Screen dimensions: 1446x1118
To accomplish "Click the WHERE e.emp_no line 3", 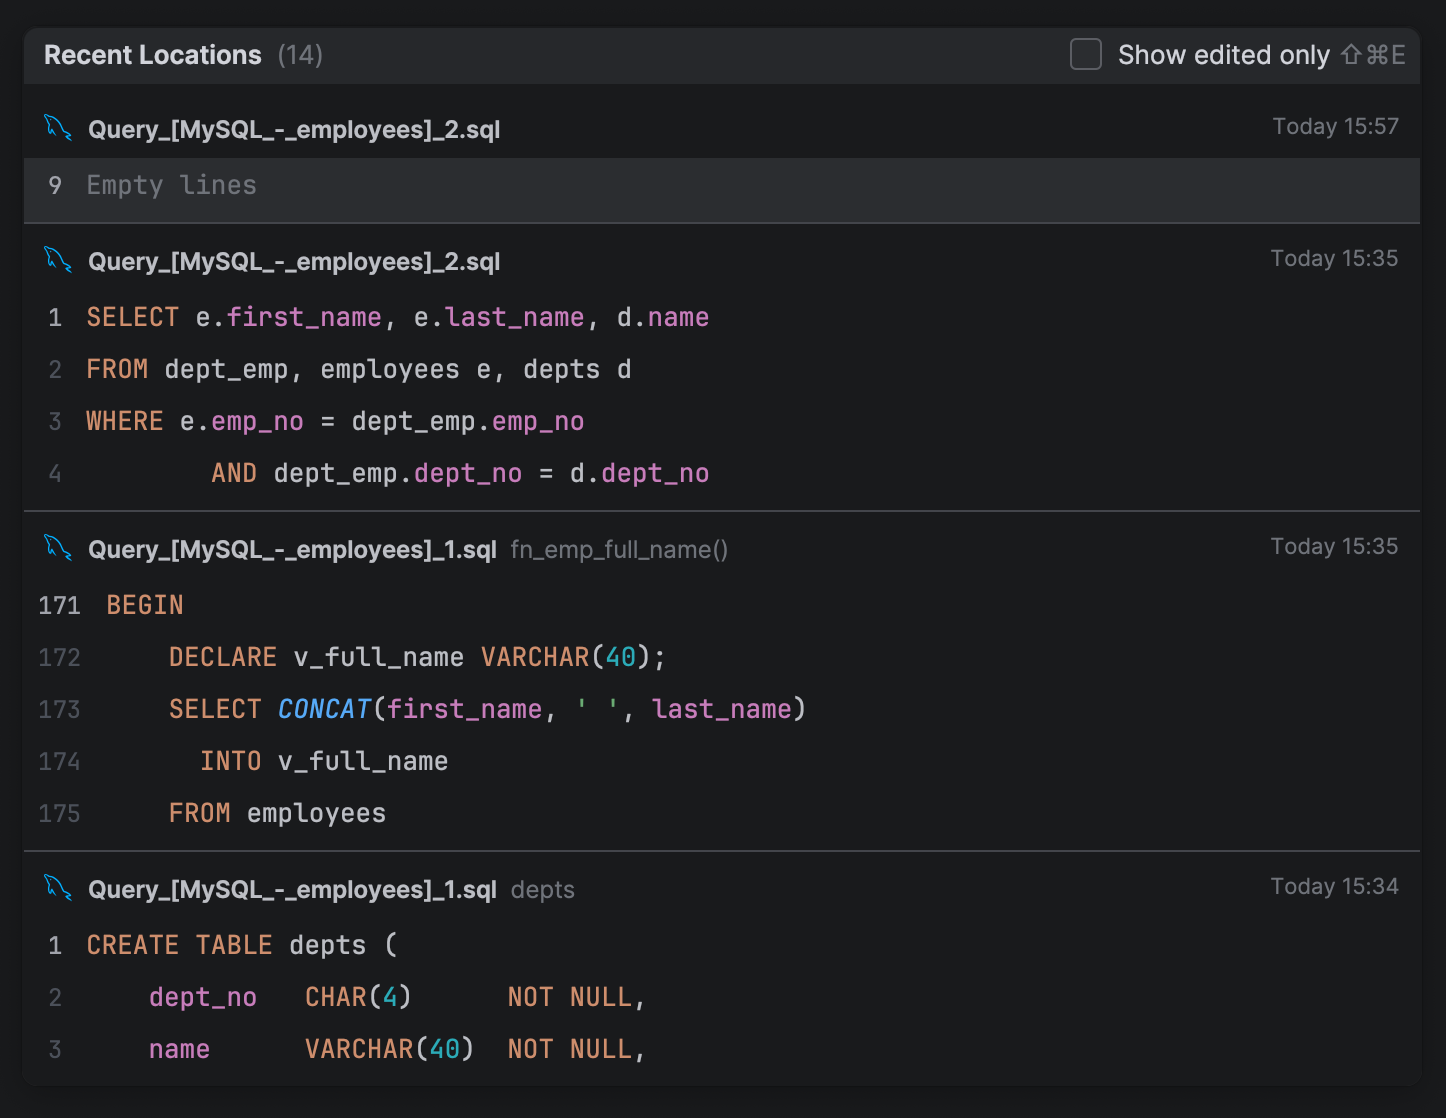I will click(x=334, y=422).
